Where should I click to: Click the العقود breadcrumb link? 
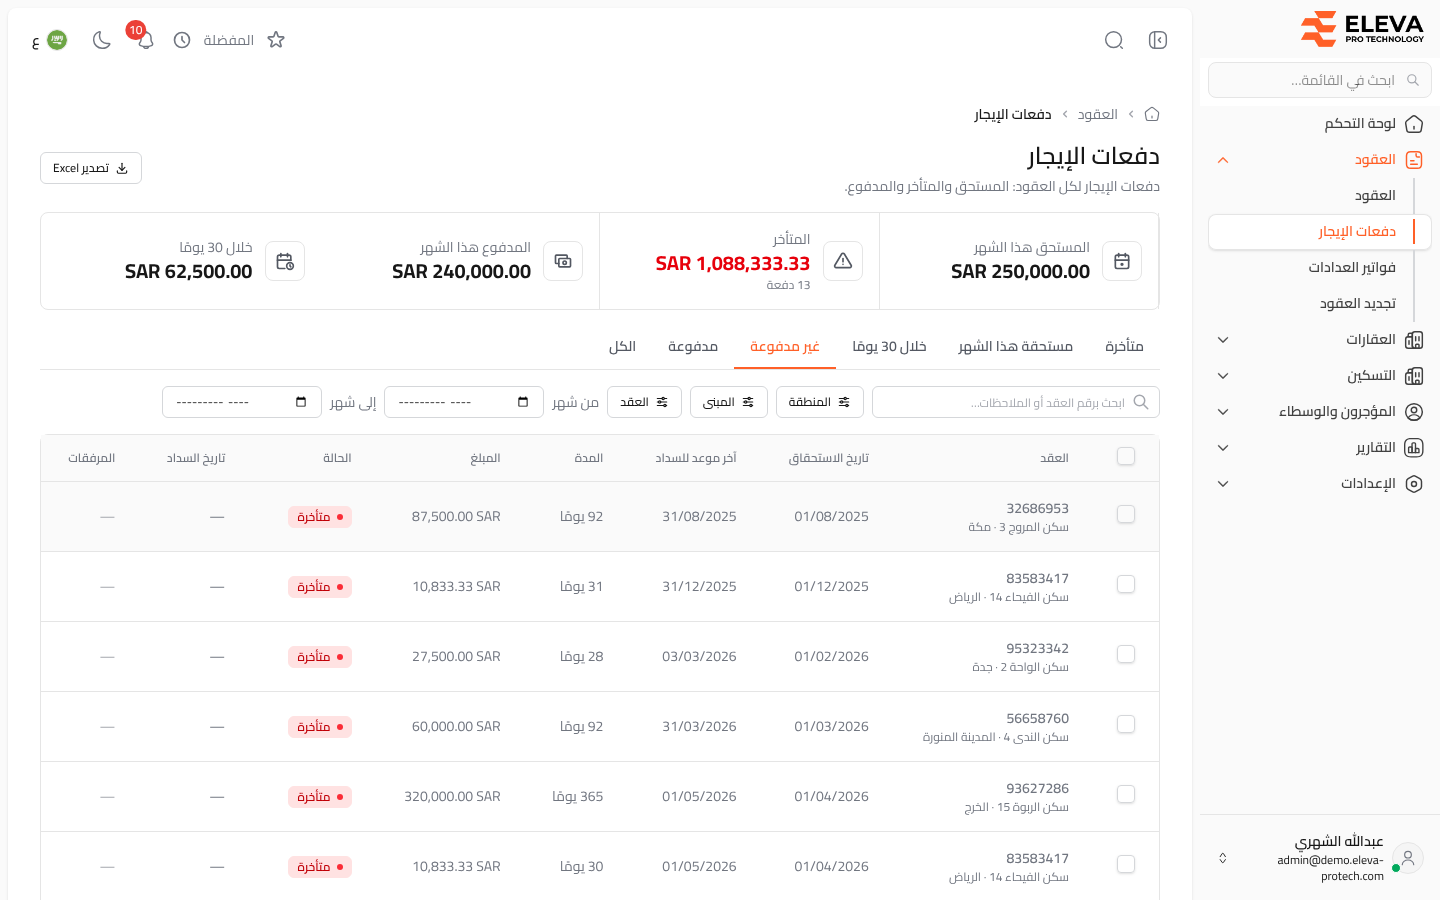click(x=1097, y=114)
